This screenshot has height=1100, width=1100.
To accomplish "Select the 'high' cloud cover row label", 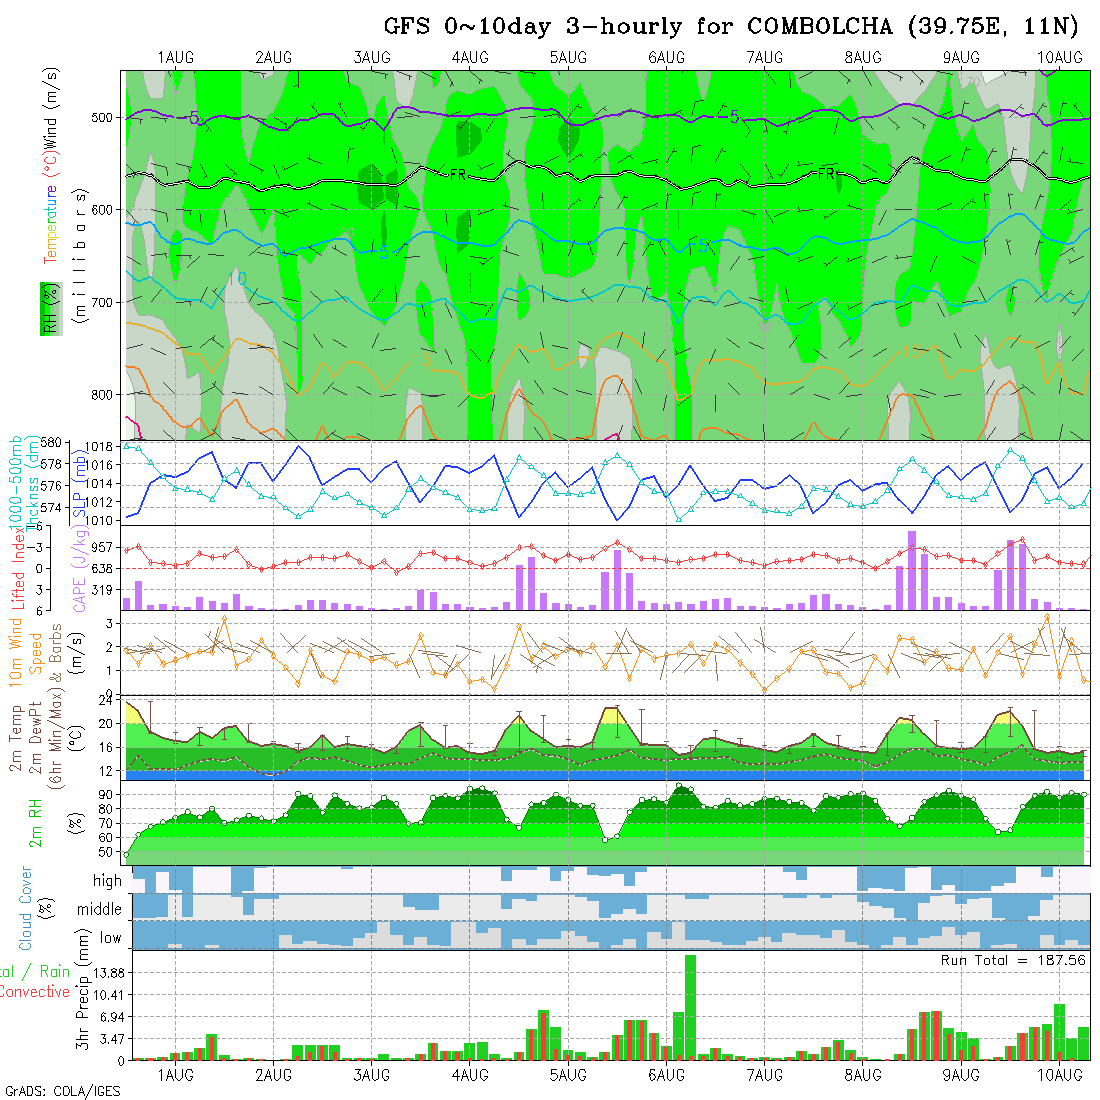I will (x=107, y=881).
